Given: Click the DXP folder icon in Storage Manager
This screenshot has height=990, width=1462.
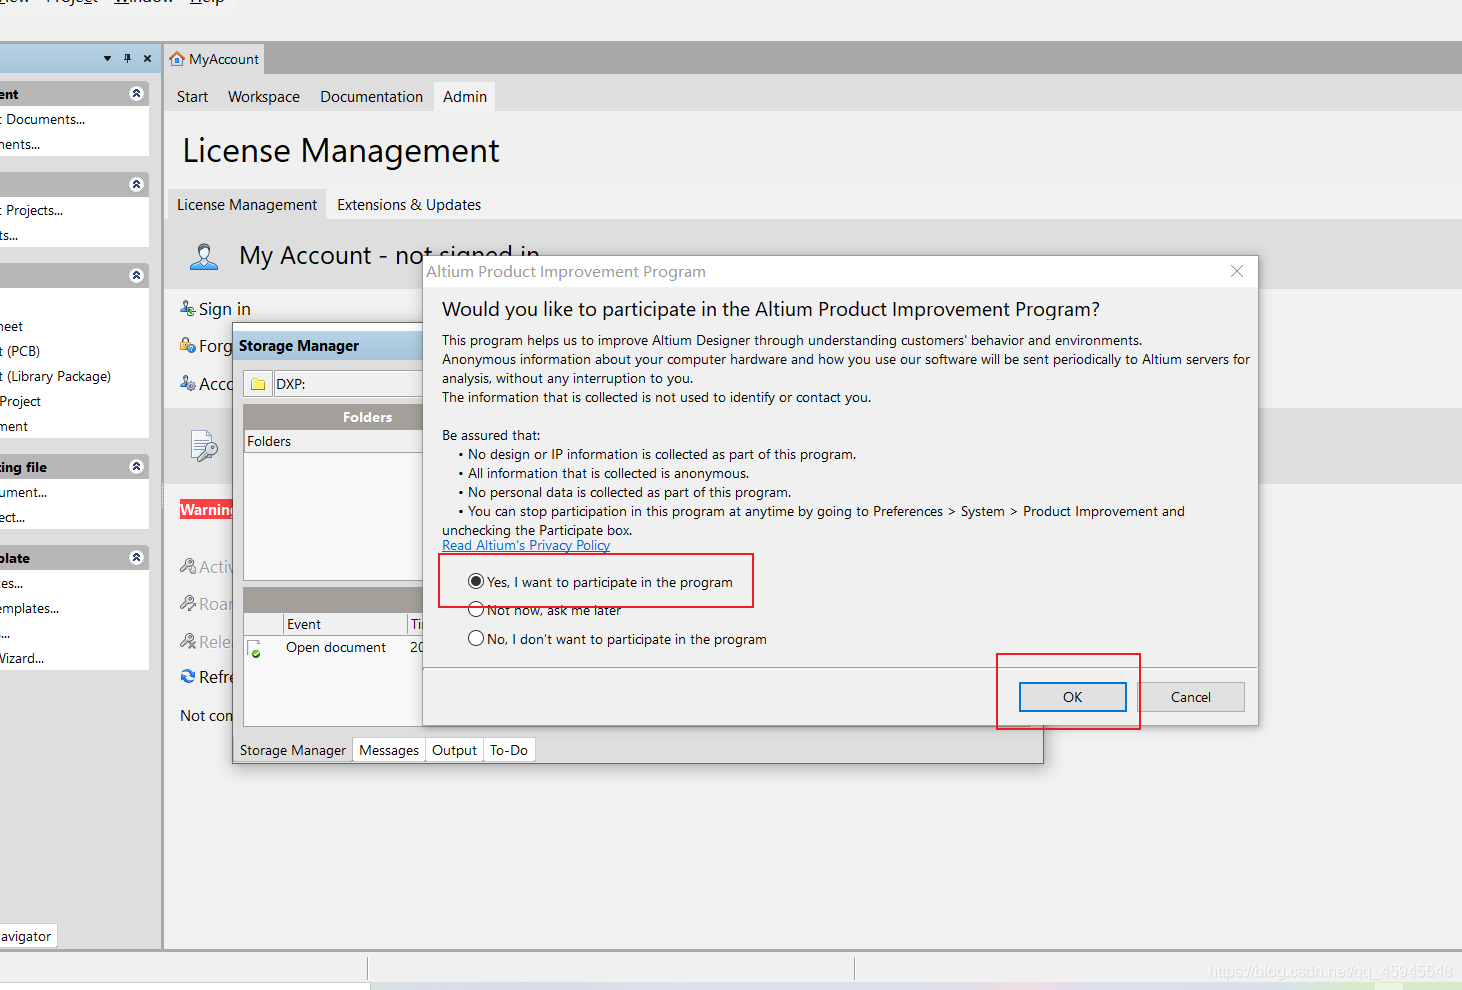Looking at the screenshot, I should click(258, 384).
